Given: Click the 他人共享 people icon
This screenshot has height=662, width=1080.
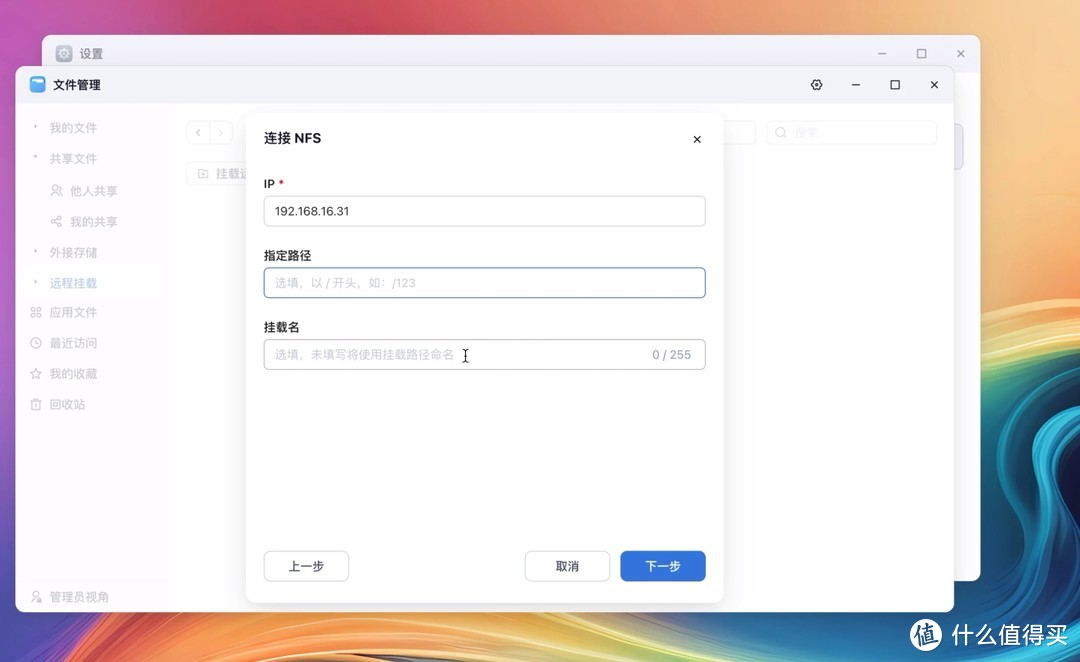Looking at the screenshot, I should (56, 191).
